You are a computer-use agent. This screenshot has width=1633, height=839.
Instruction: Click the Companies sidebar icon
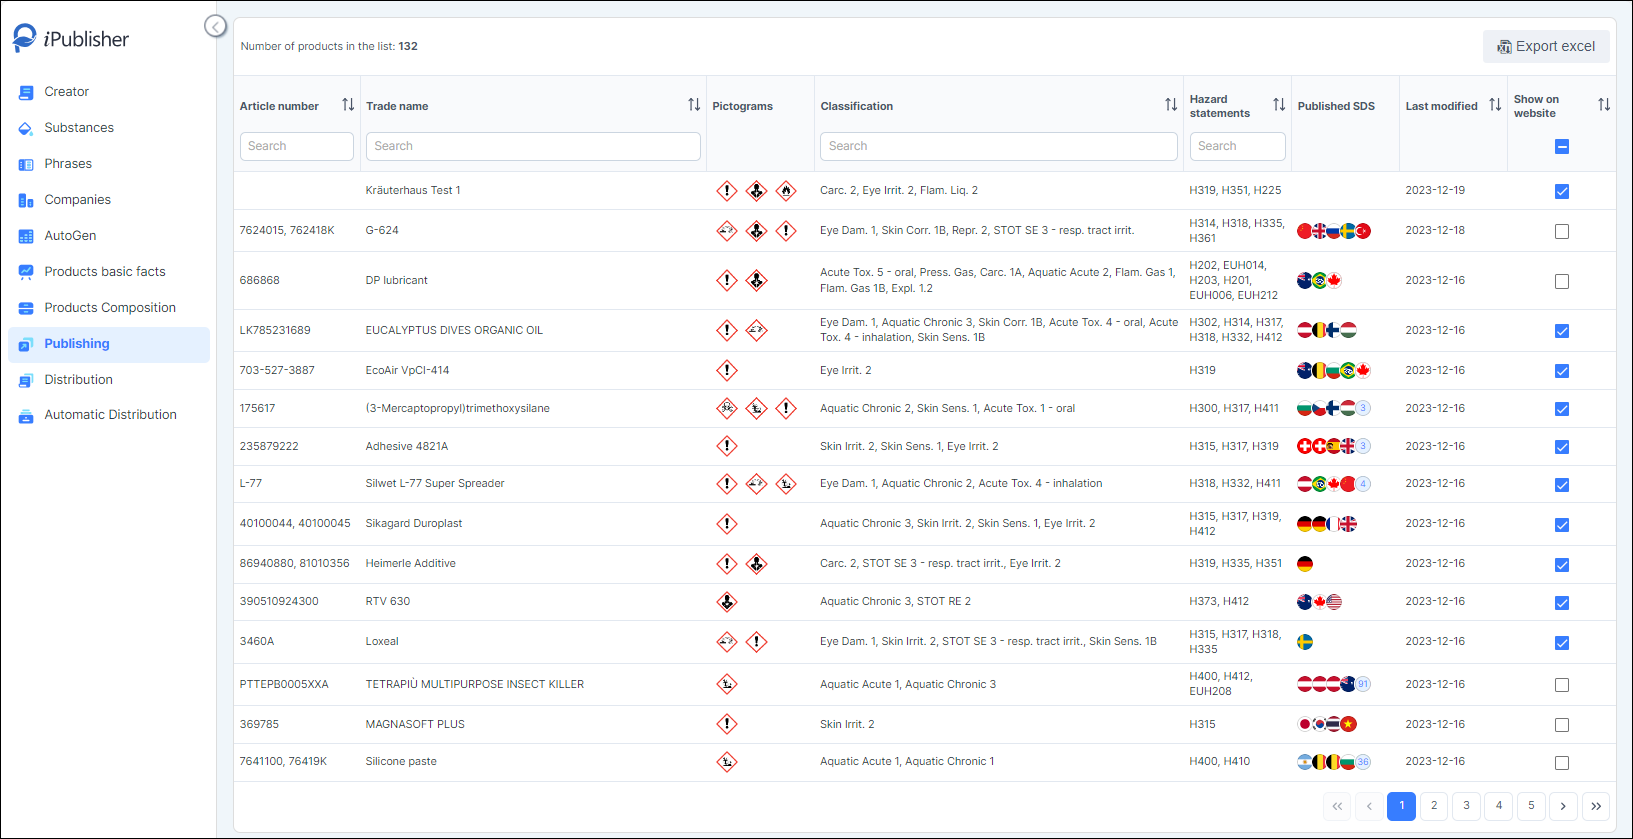26,200
